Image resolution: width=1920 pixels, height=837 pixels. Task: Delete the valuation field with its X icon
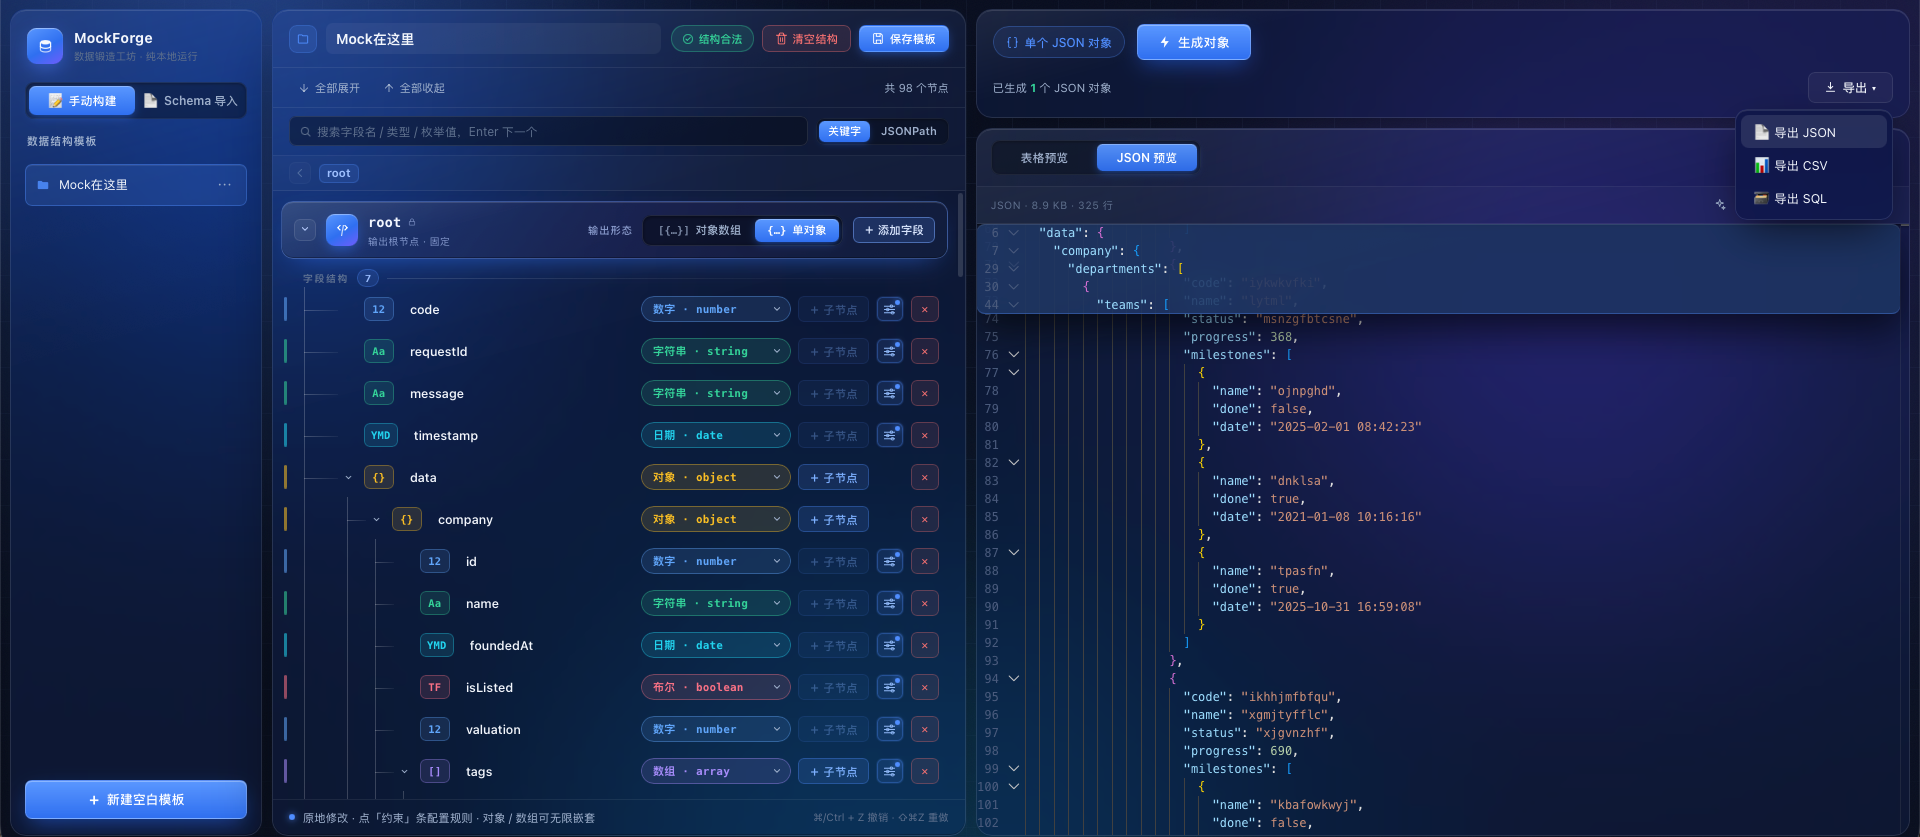pyautogui.click(x=925, y=730)
